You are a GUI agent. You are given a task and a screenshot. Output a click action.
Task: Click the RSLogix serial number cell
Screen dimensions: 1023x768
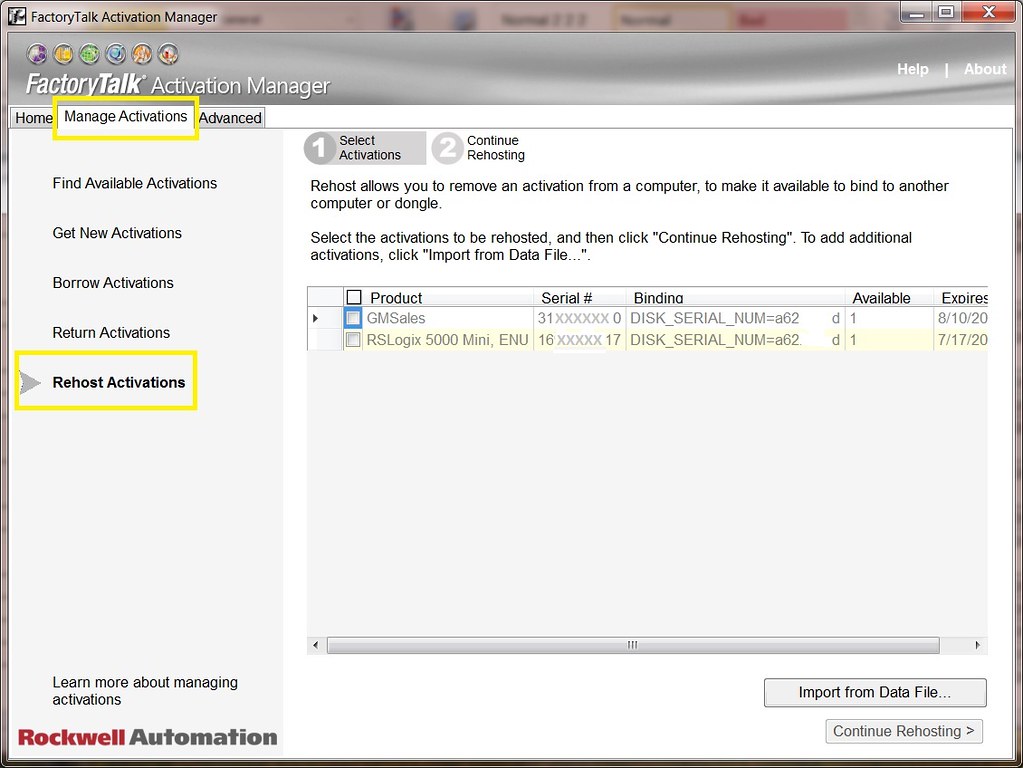(x=579, y=340)
